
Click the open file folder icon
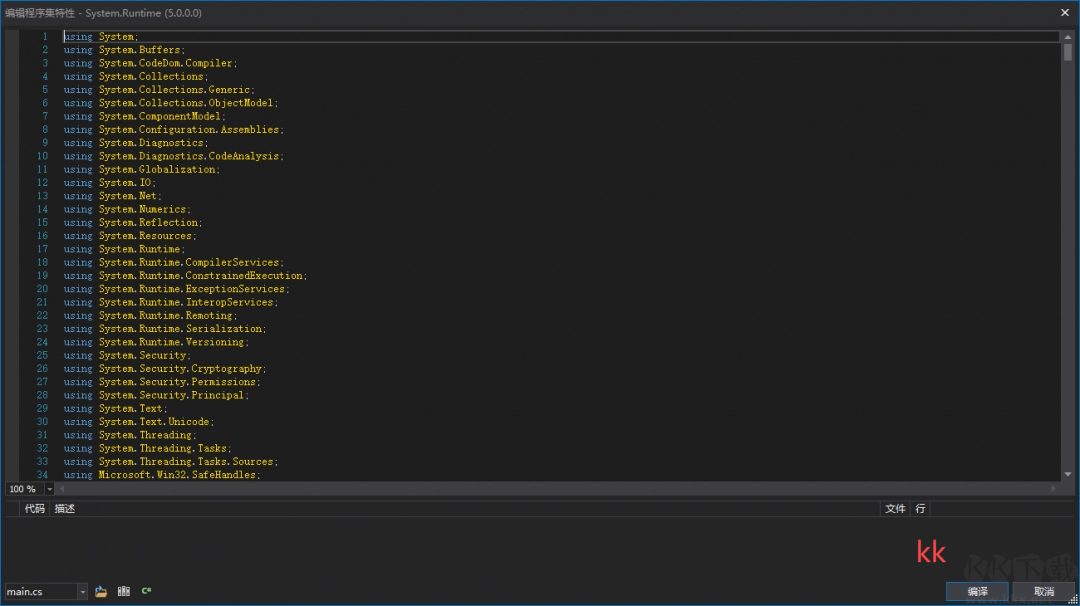click(100, 591)
